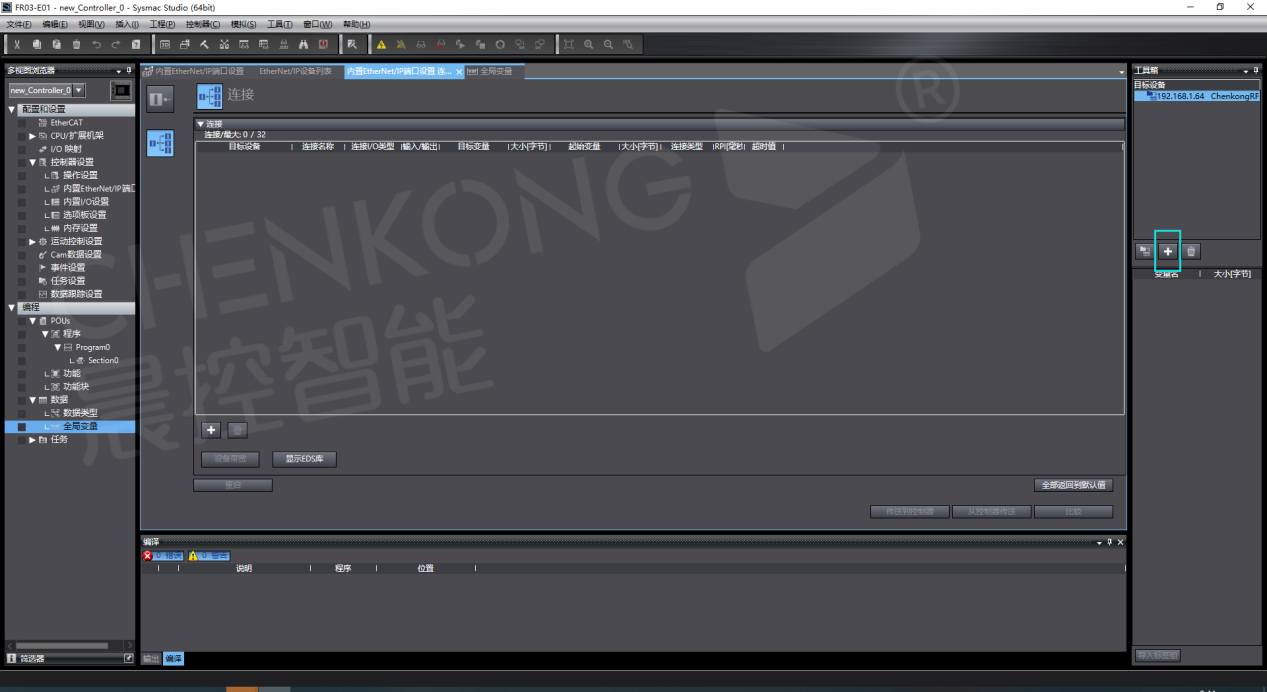
Task: Click the controller thumbnail icon beside new_Controller_0
Action: coord(121,90)
